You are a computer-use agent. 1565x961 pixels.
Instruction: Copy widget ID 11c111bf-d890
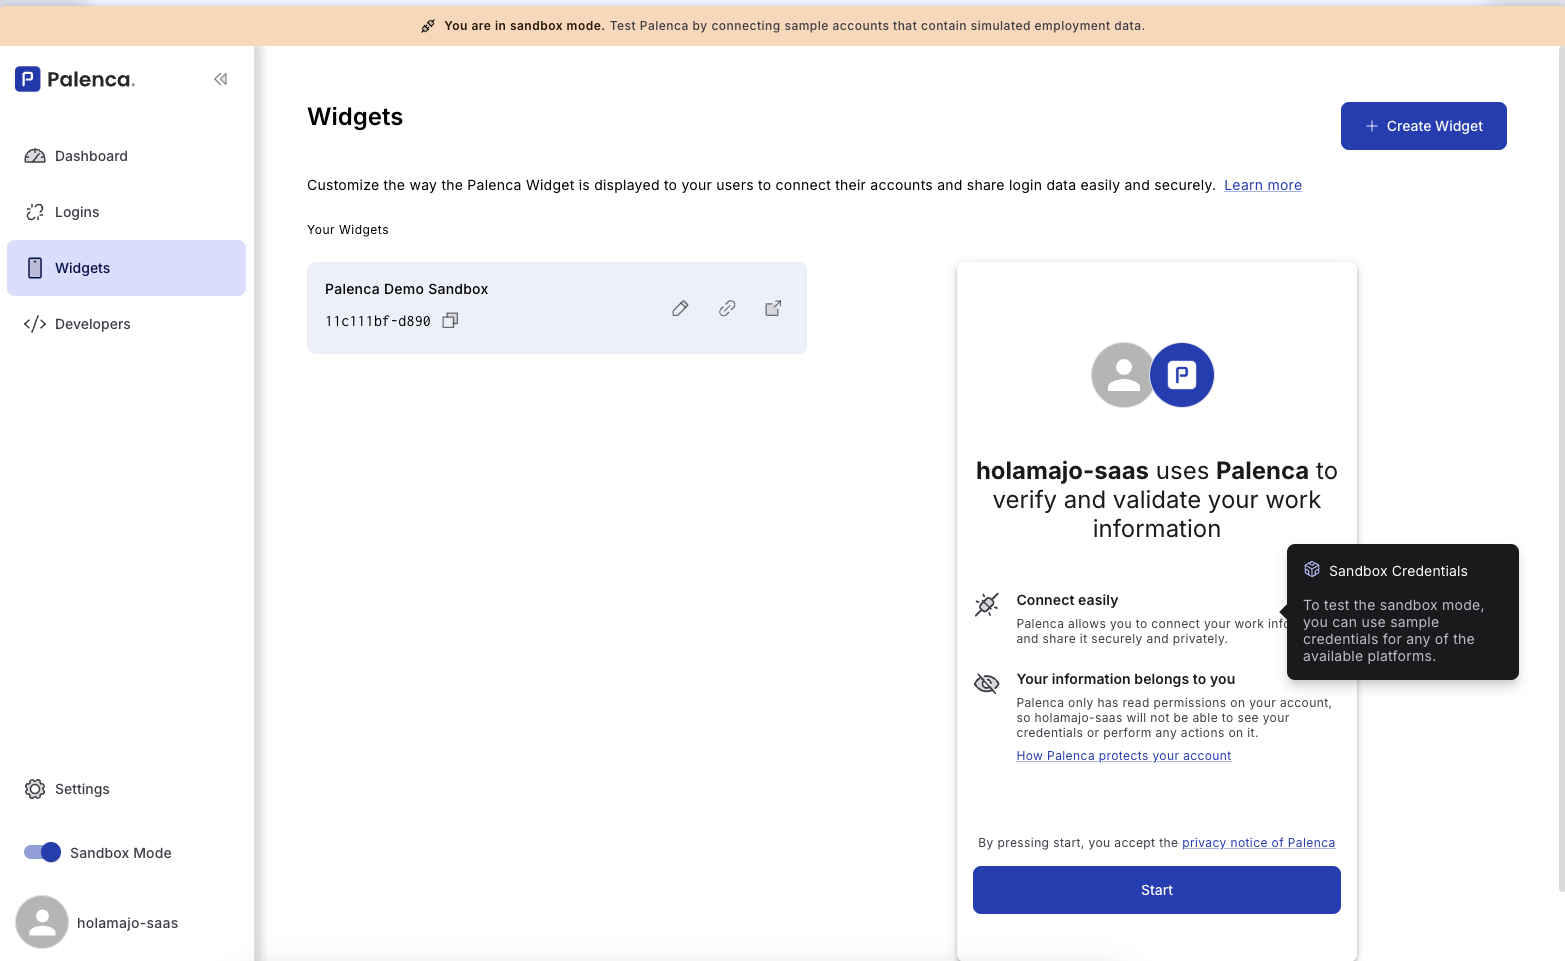[x=450, y=320]
